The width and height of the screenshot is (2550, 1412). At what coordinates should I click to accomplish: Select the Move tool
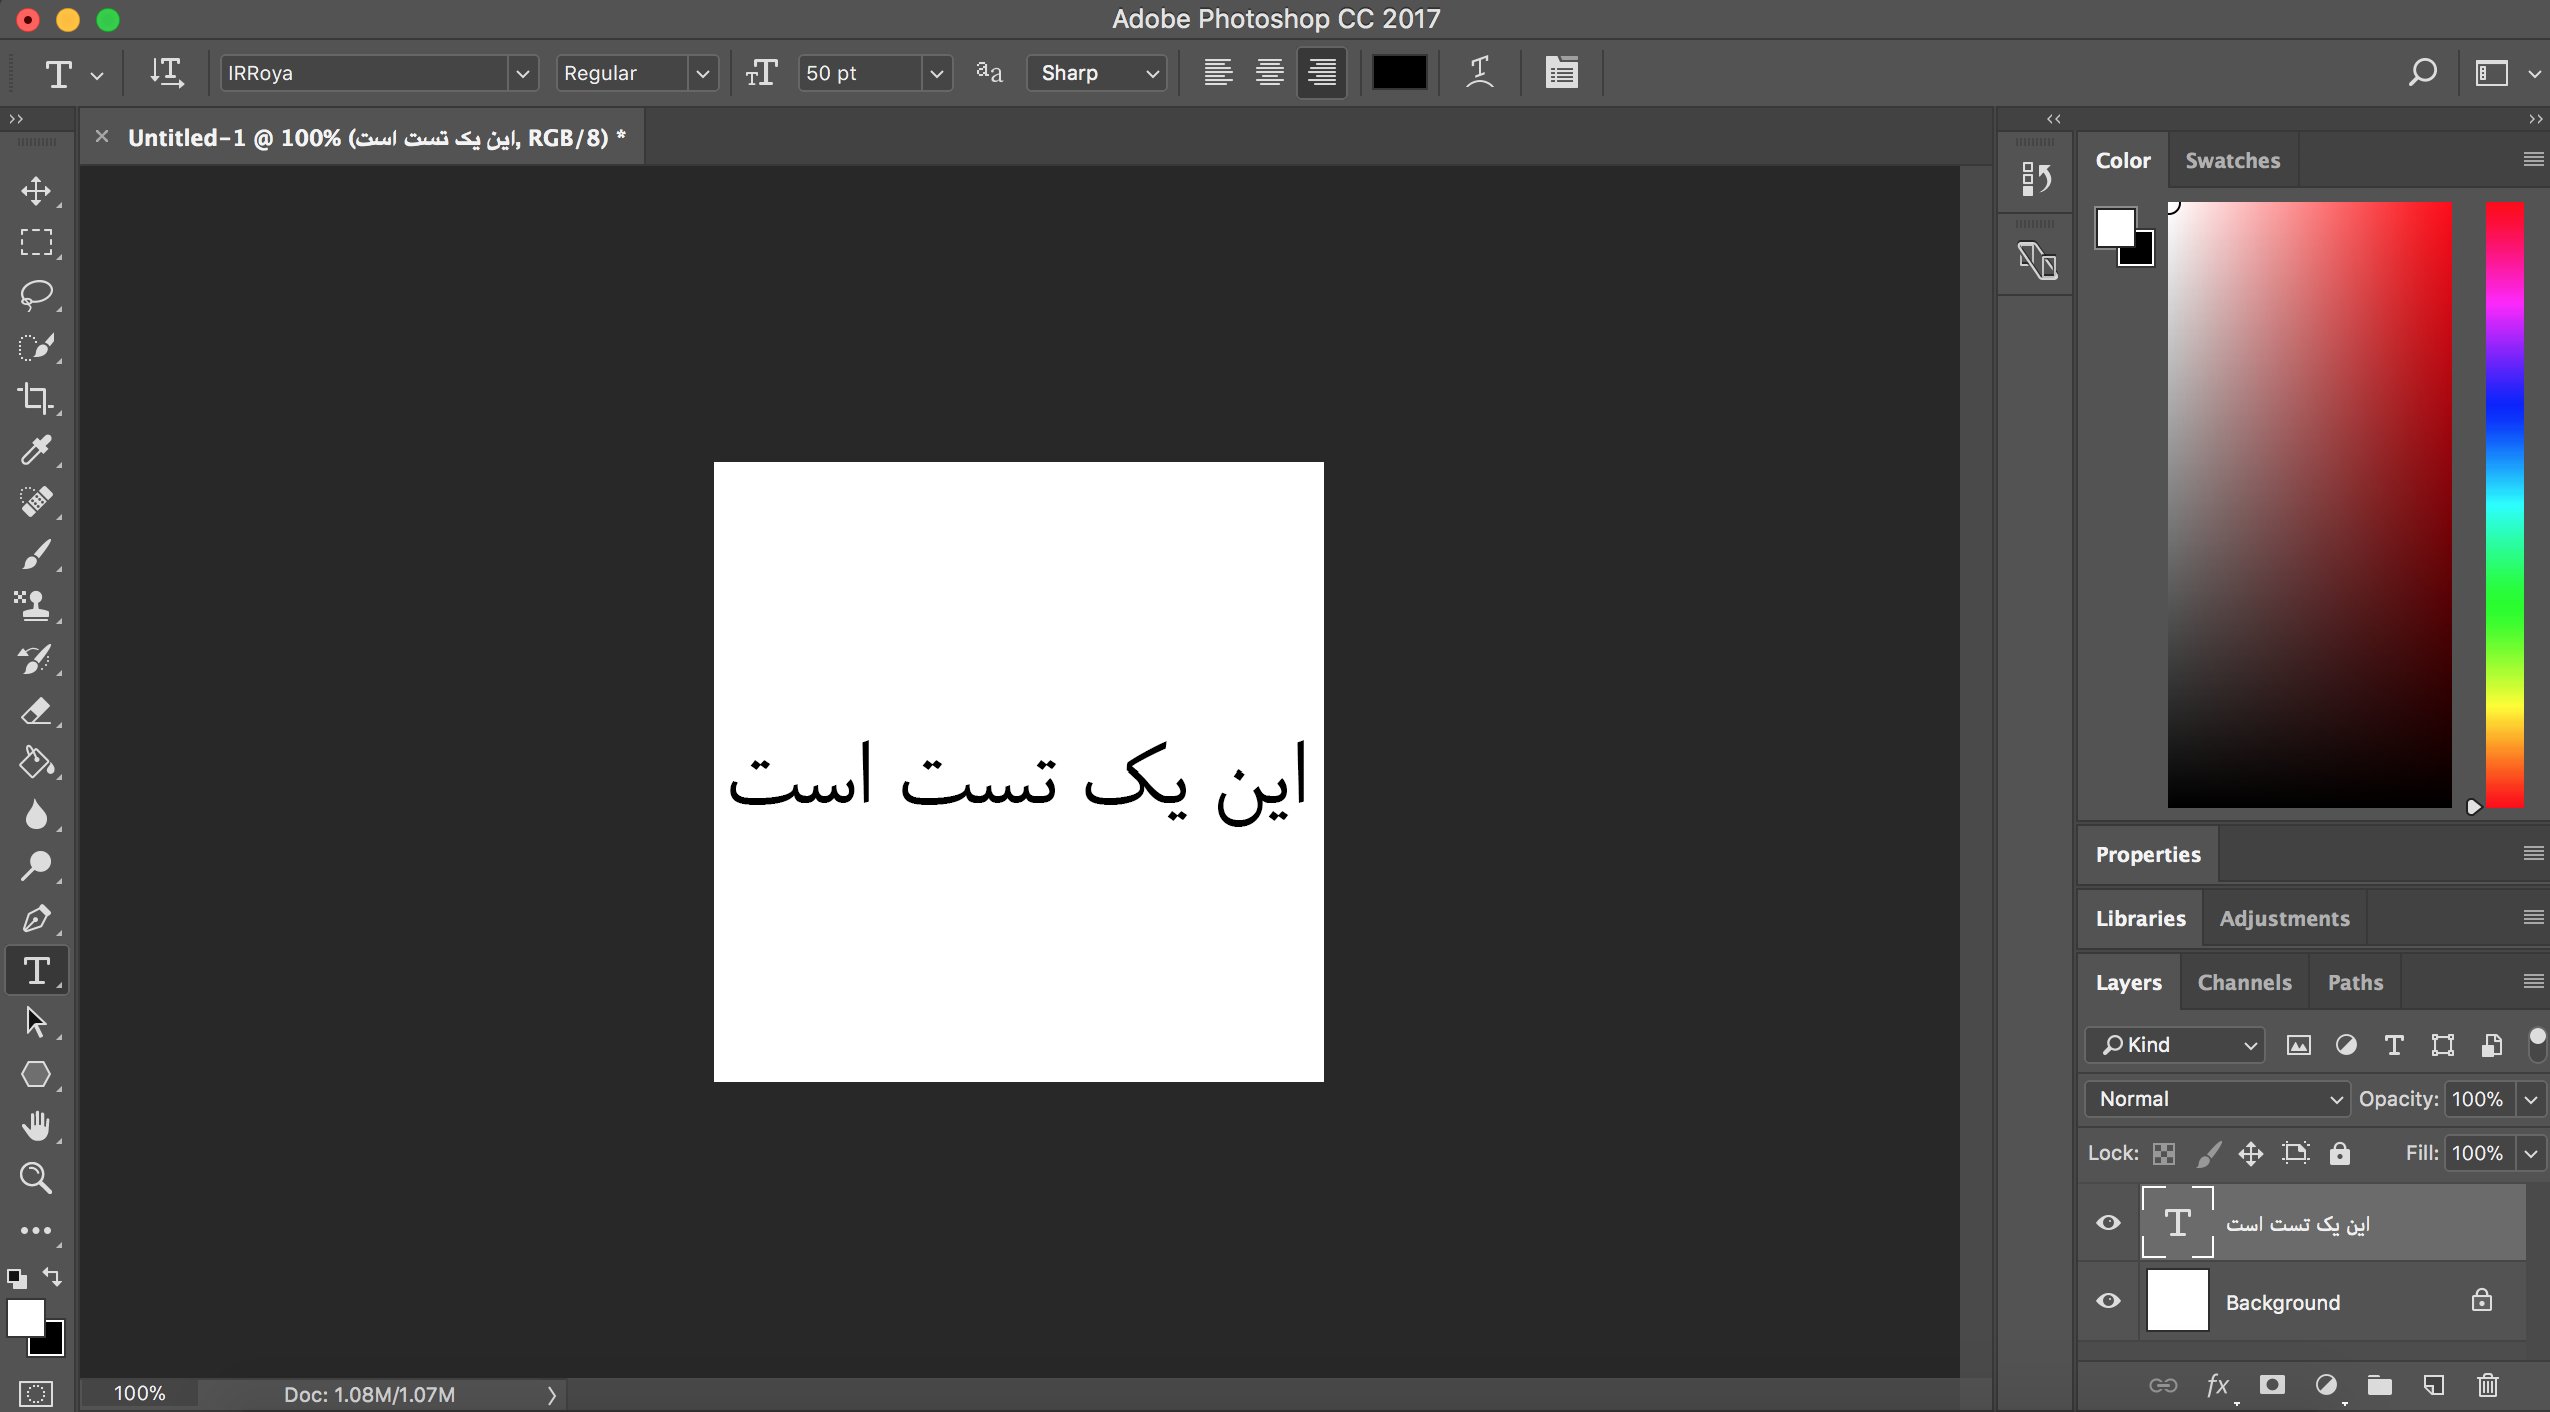click(x=36, y=191)
